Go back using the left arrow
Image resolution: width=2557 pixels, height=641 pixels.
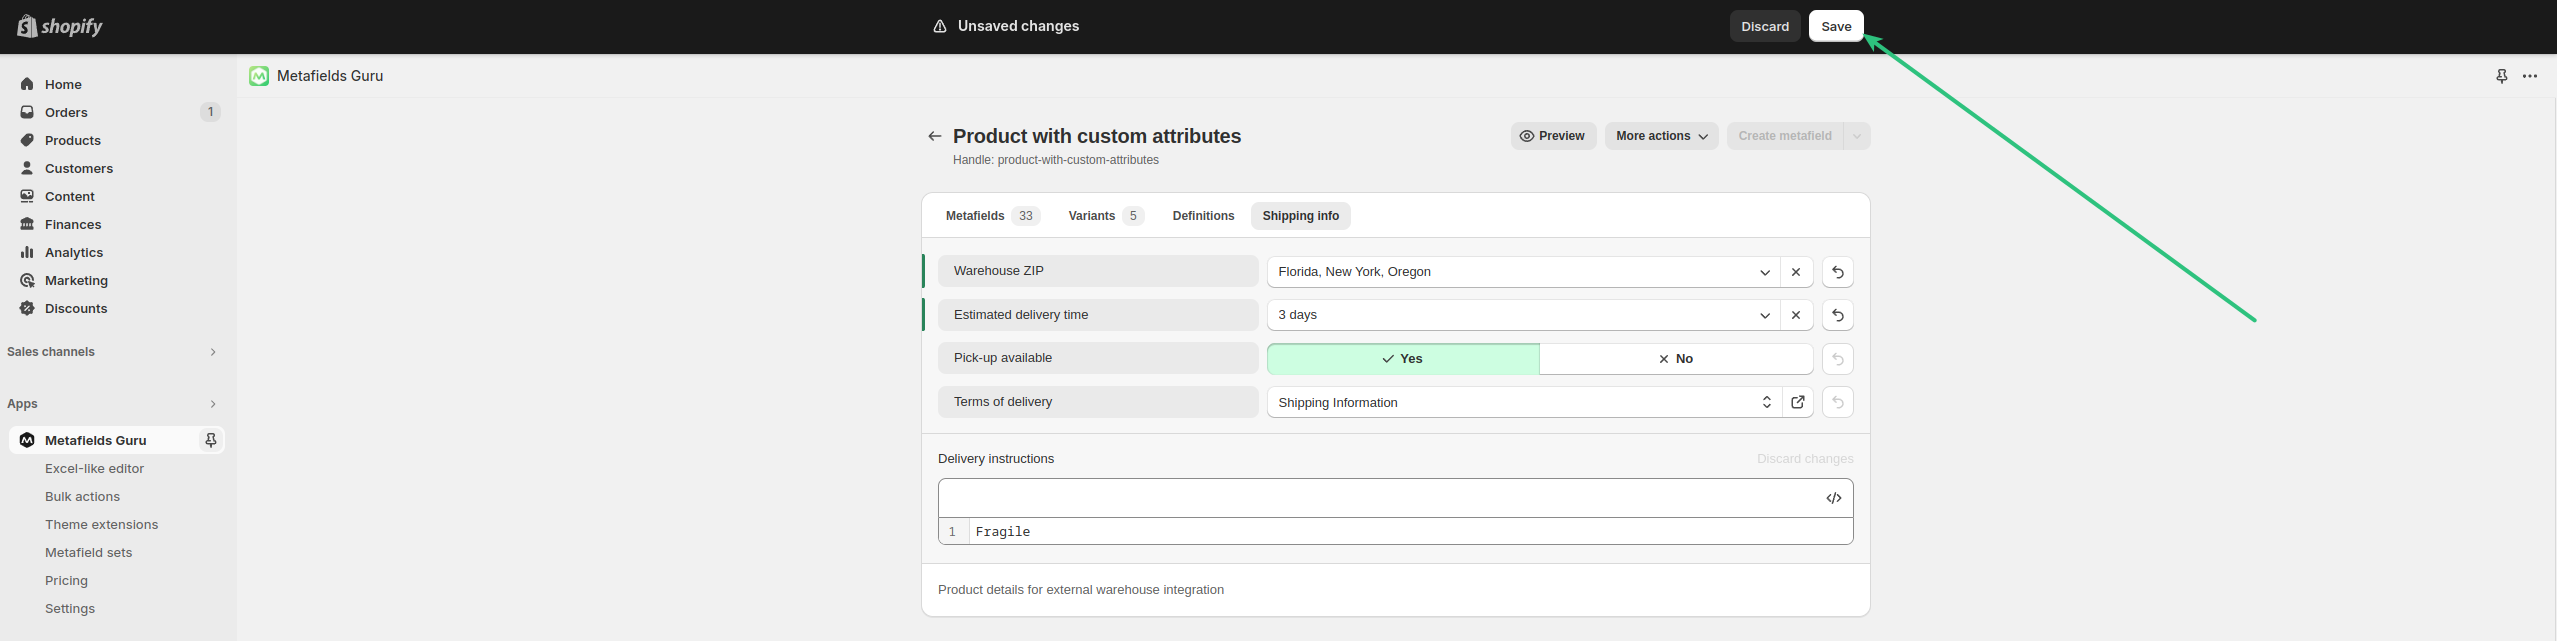pos(935,136)
